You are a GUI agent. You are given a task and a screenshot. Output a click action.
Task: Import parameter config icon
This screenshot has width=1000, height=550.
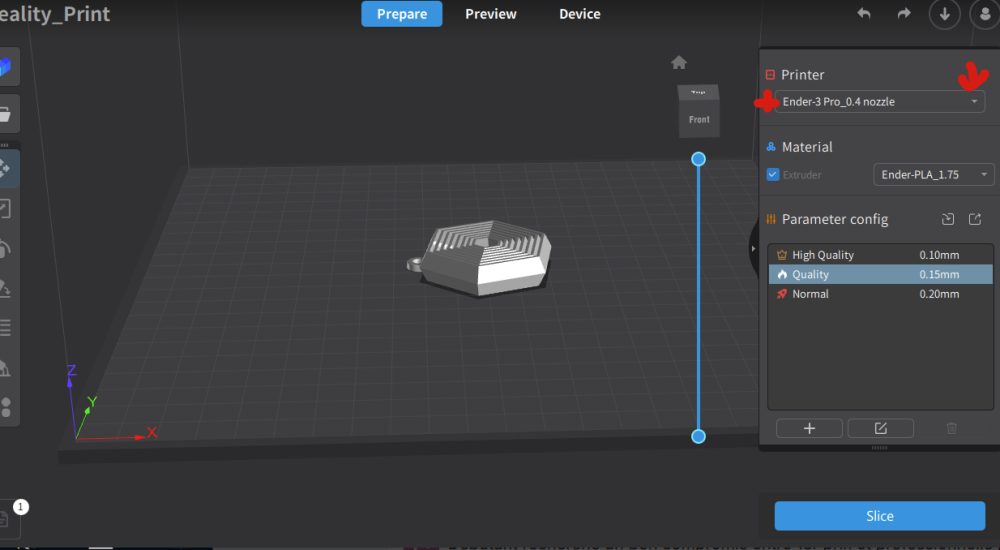[x=948, y=219]
